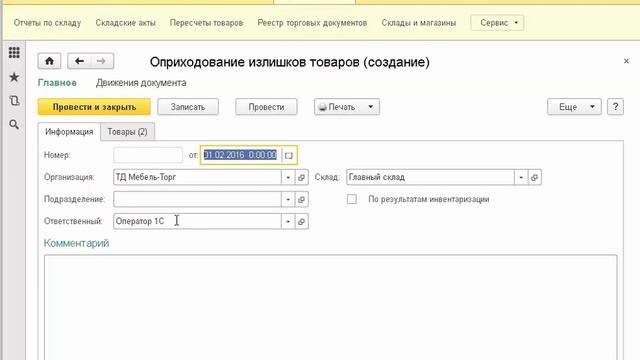Open Отчеты по складу menu item

[x=47, y=23]
